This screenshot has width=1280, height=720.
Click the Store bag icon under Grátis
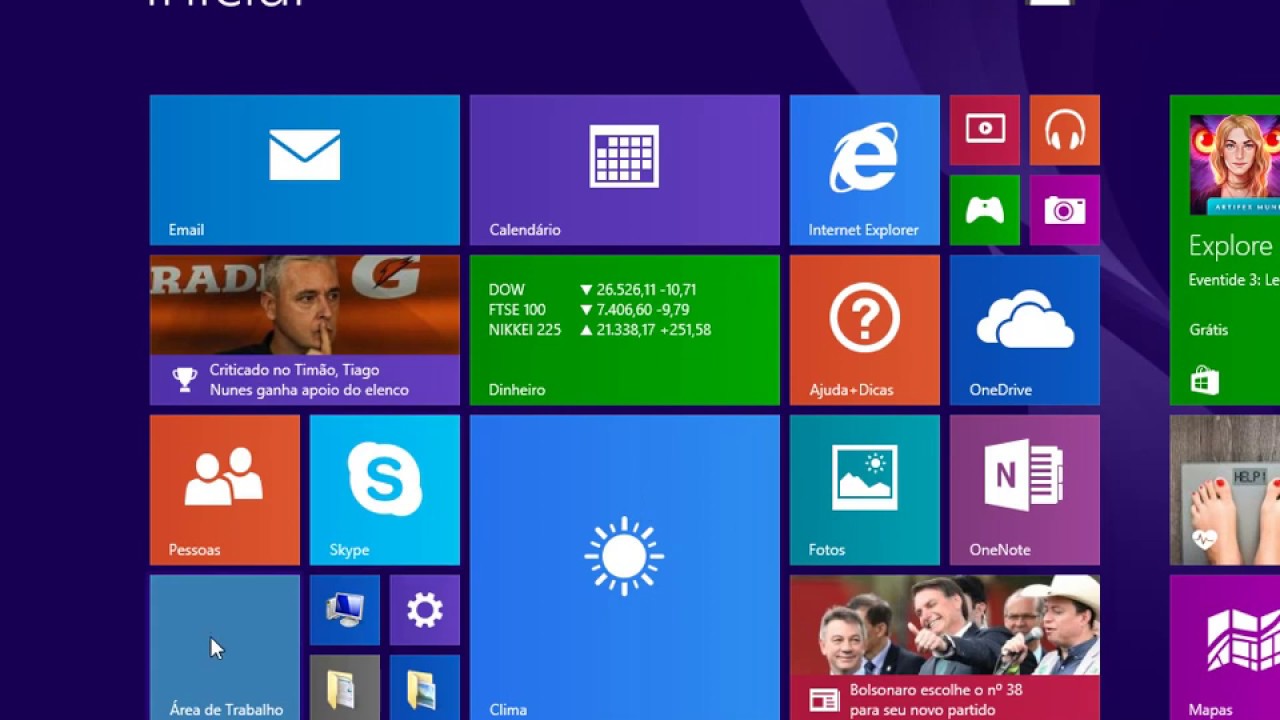1205,381
